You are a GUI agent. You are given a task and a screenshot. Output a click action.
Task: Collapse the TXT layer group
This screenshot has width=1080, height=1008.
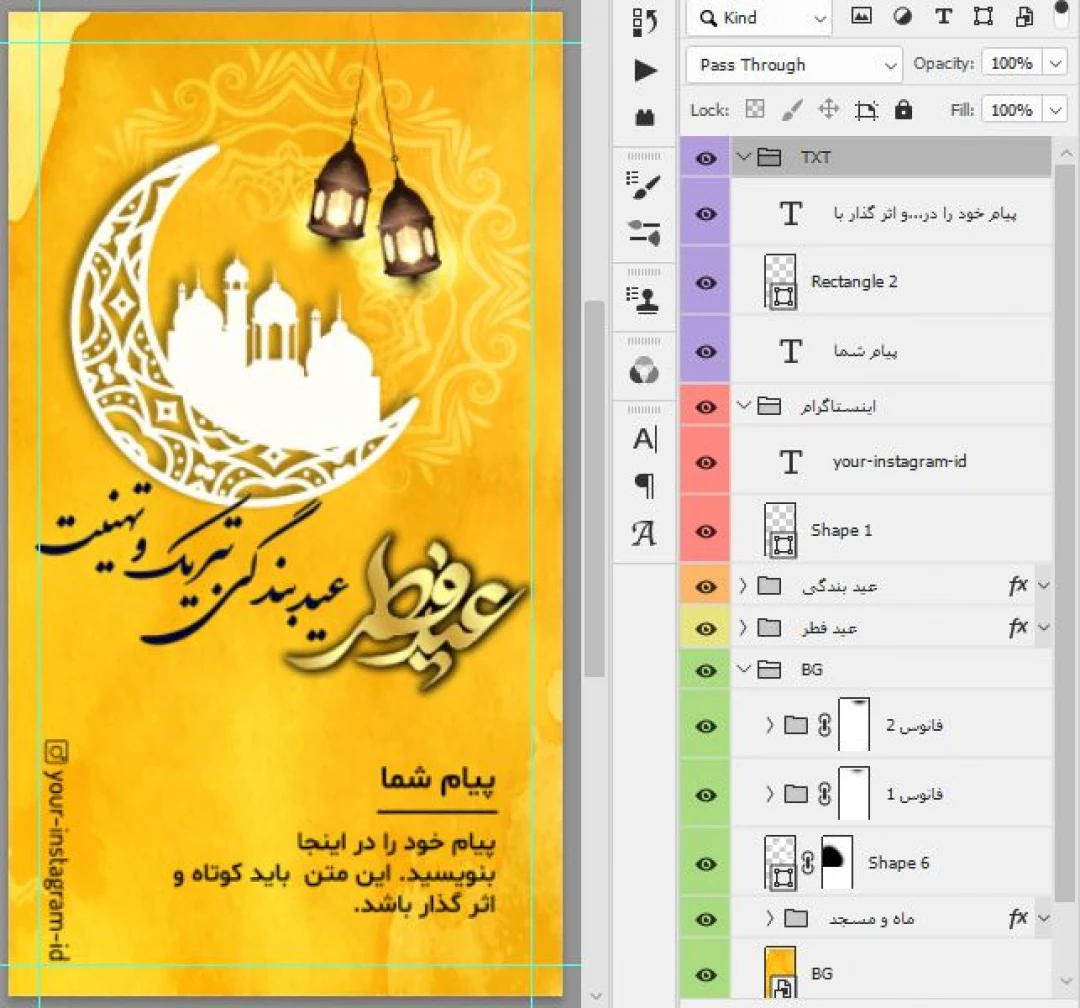[743, 158]
